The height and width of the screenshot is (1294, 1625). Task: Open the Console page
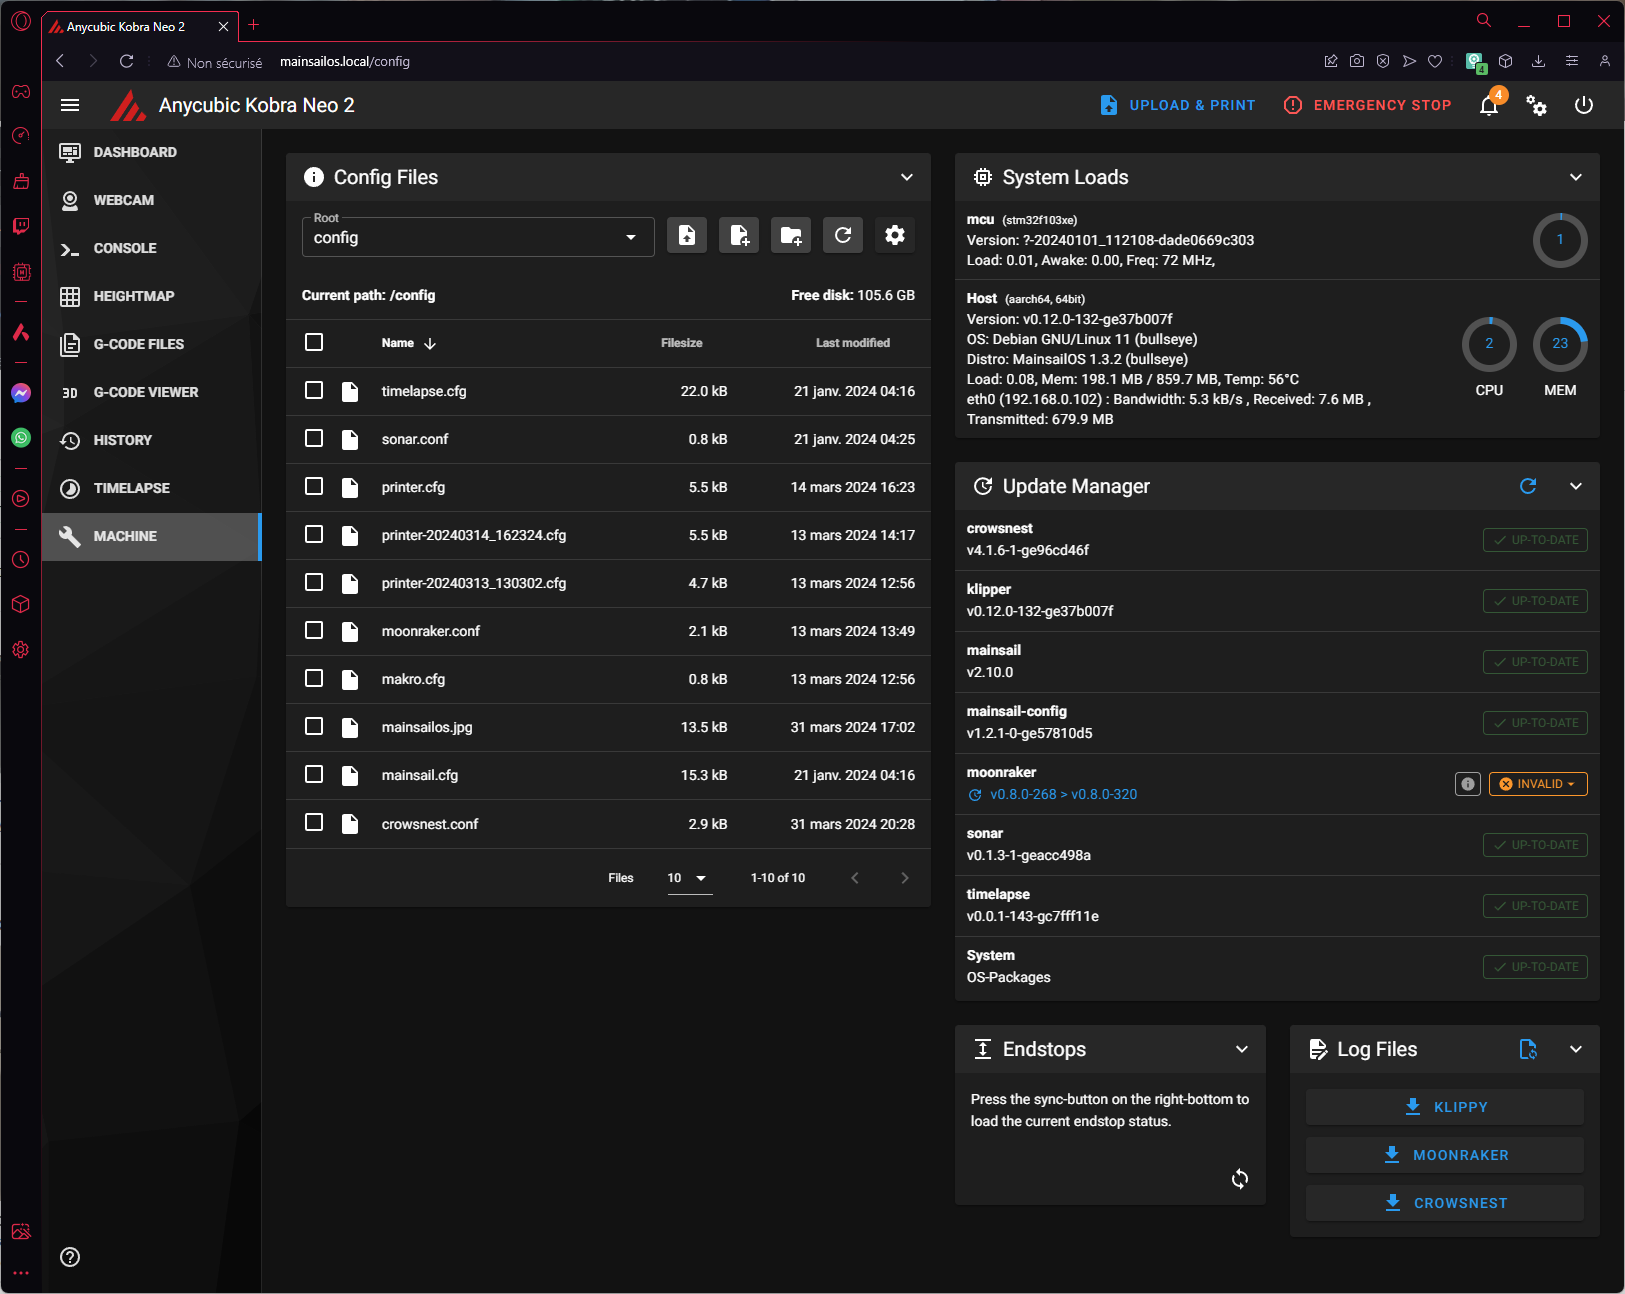coord(152,248)
